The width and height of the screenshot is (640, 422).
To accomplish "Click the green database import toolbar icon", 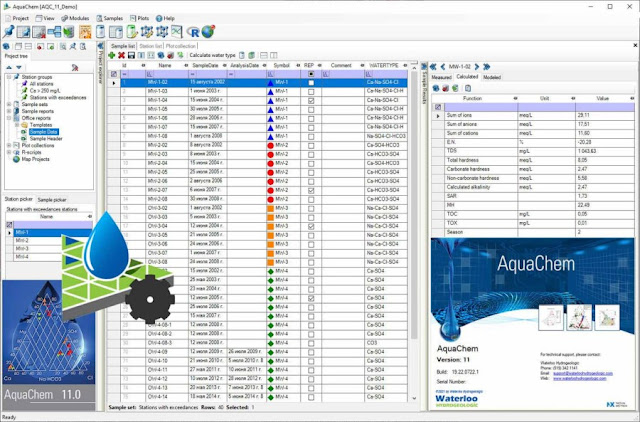I will [x=69, y=31].
